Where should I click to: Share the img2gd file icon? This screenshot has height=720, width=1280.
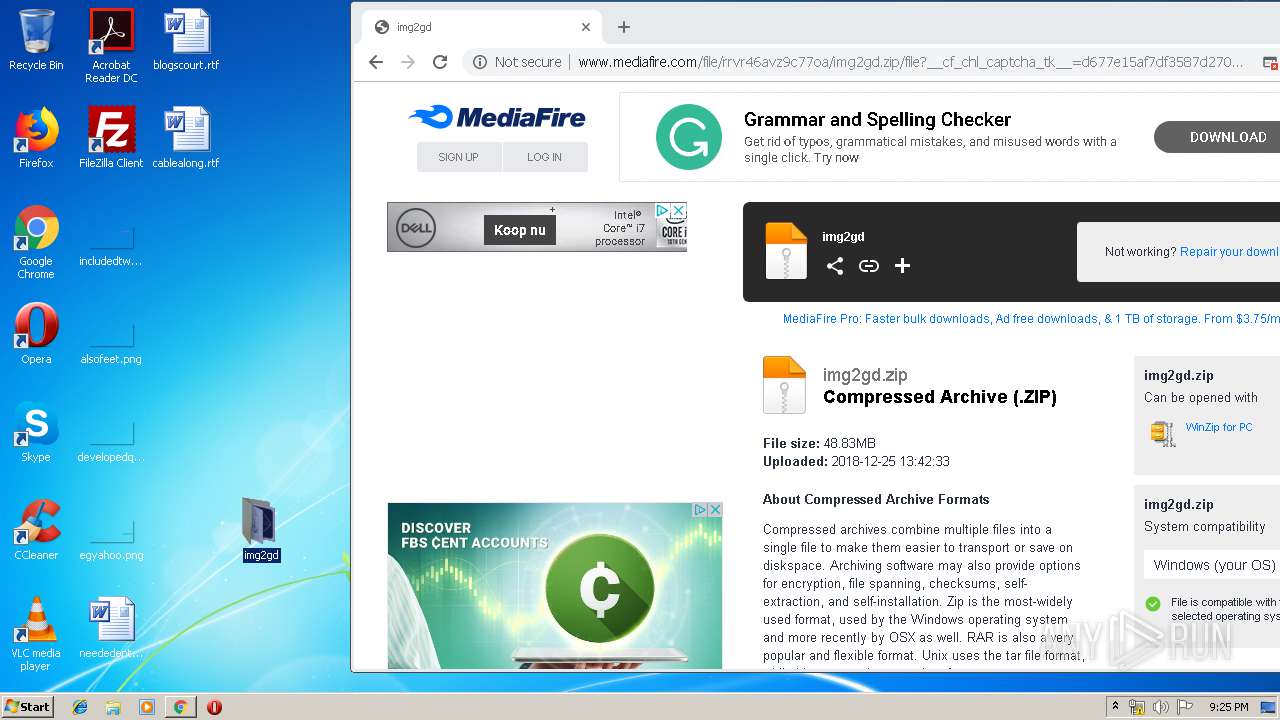click(835, 265)
